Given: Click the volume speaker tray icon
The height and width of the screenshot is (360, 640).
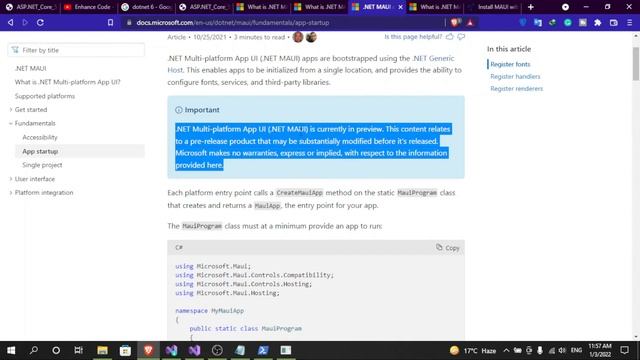Looking at the screenshot, I should pyautogui.click(x=562, y=350).
